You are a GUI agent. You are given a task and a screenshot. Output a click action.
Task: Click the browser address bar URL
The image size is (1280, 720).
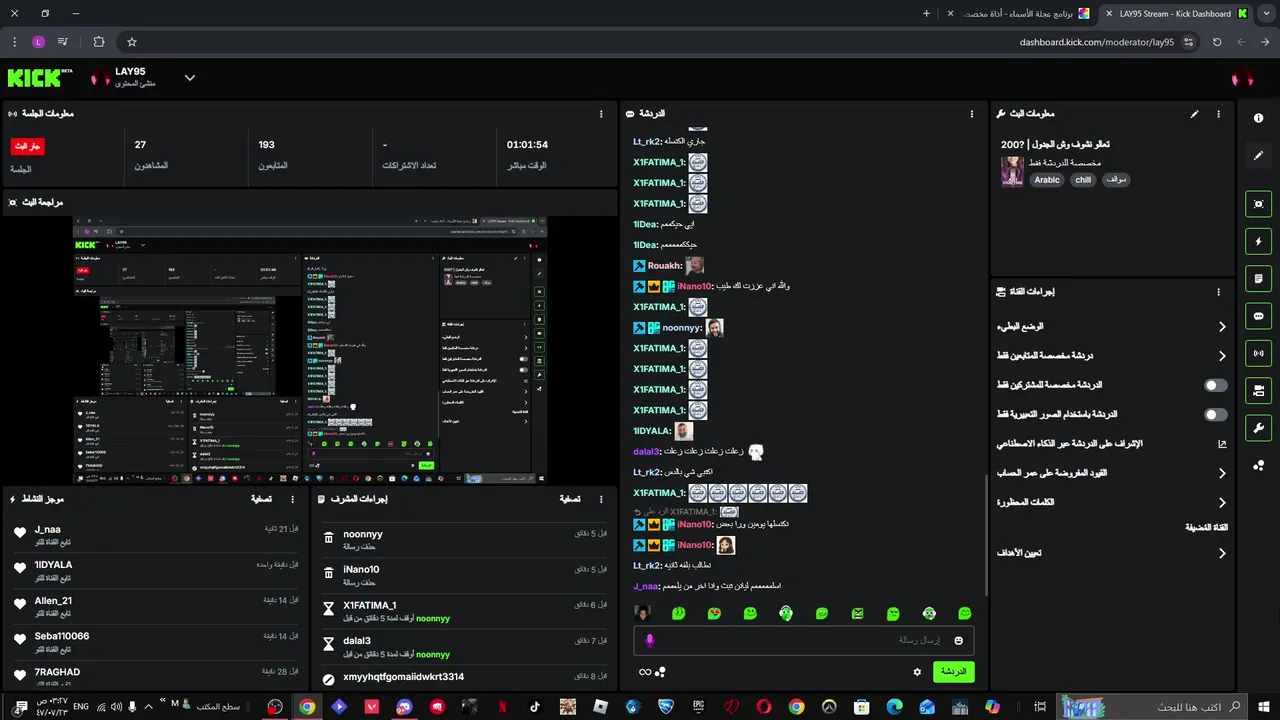pos(1097,42)
